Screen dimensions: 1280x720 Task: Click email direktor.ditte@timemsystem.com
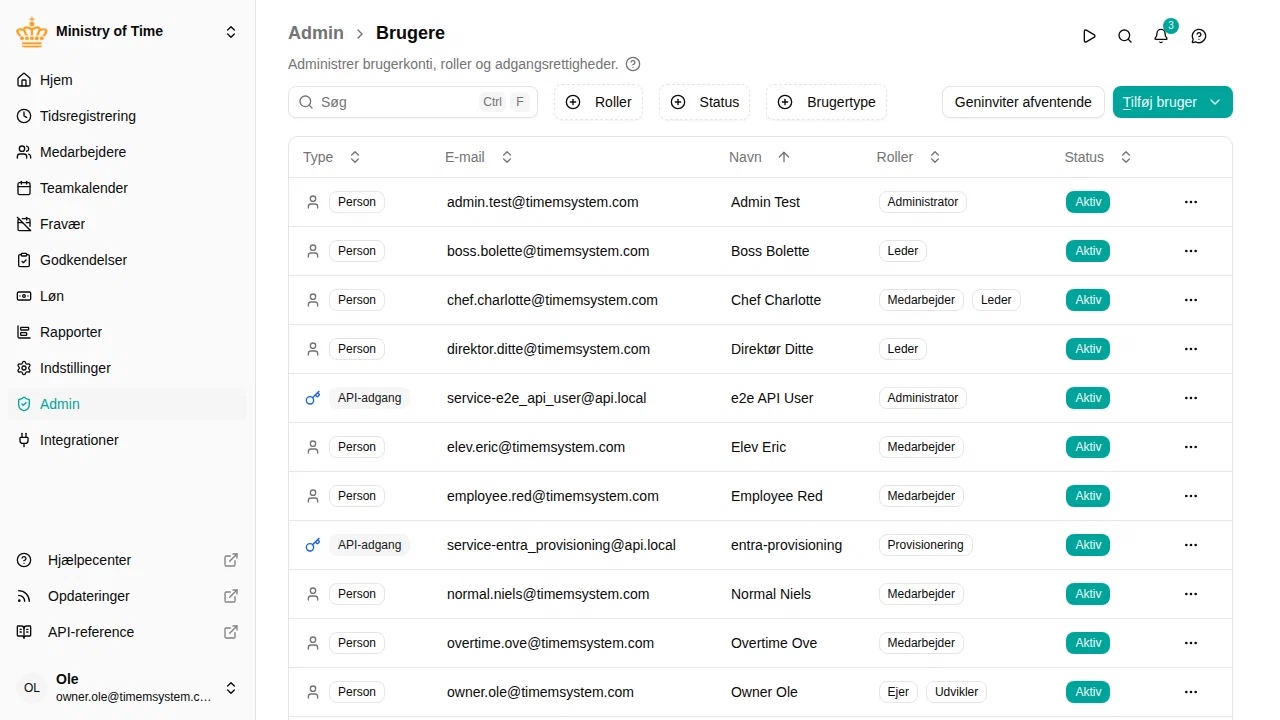click(x=548, y=349)
